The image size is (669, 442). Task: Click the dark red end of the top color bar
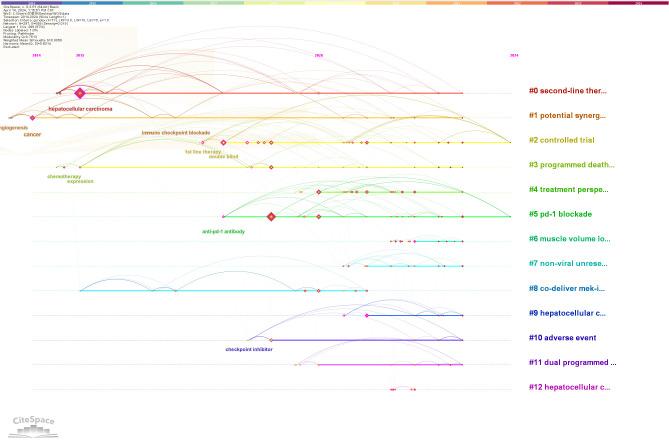pyautogui.click(x=638, y=3)
